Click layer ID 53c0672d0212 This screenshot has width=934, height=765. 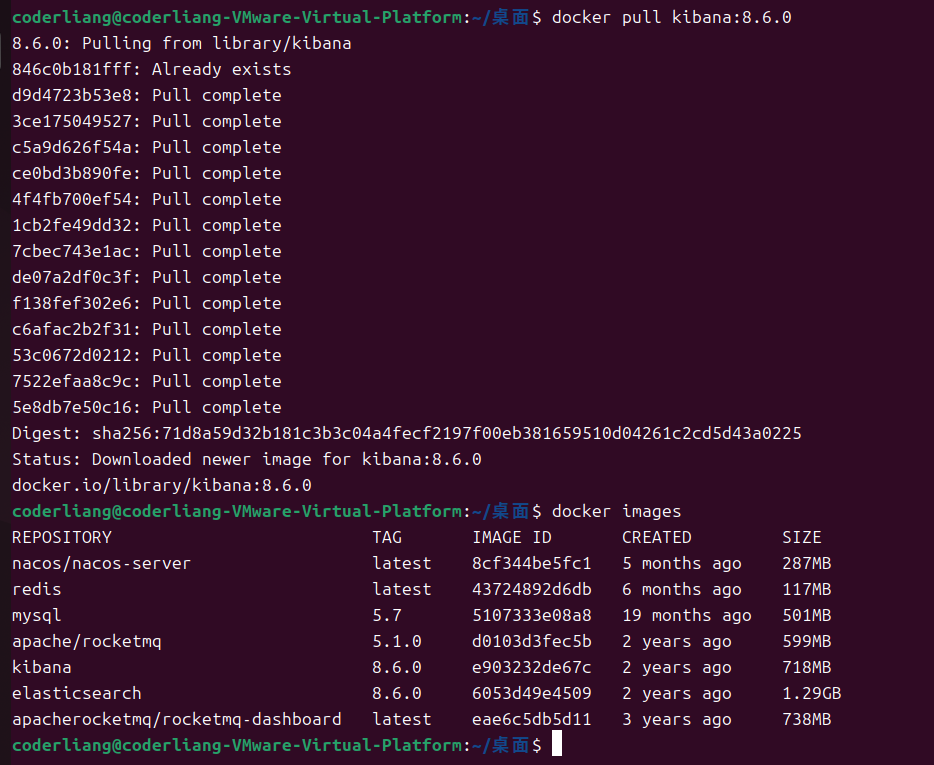72,355
